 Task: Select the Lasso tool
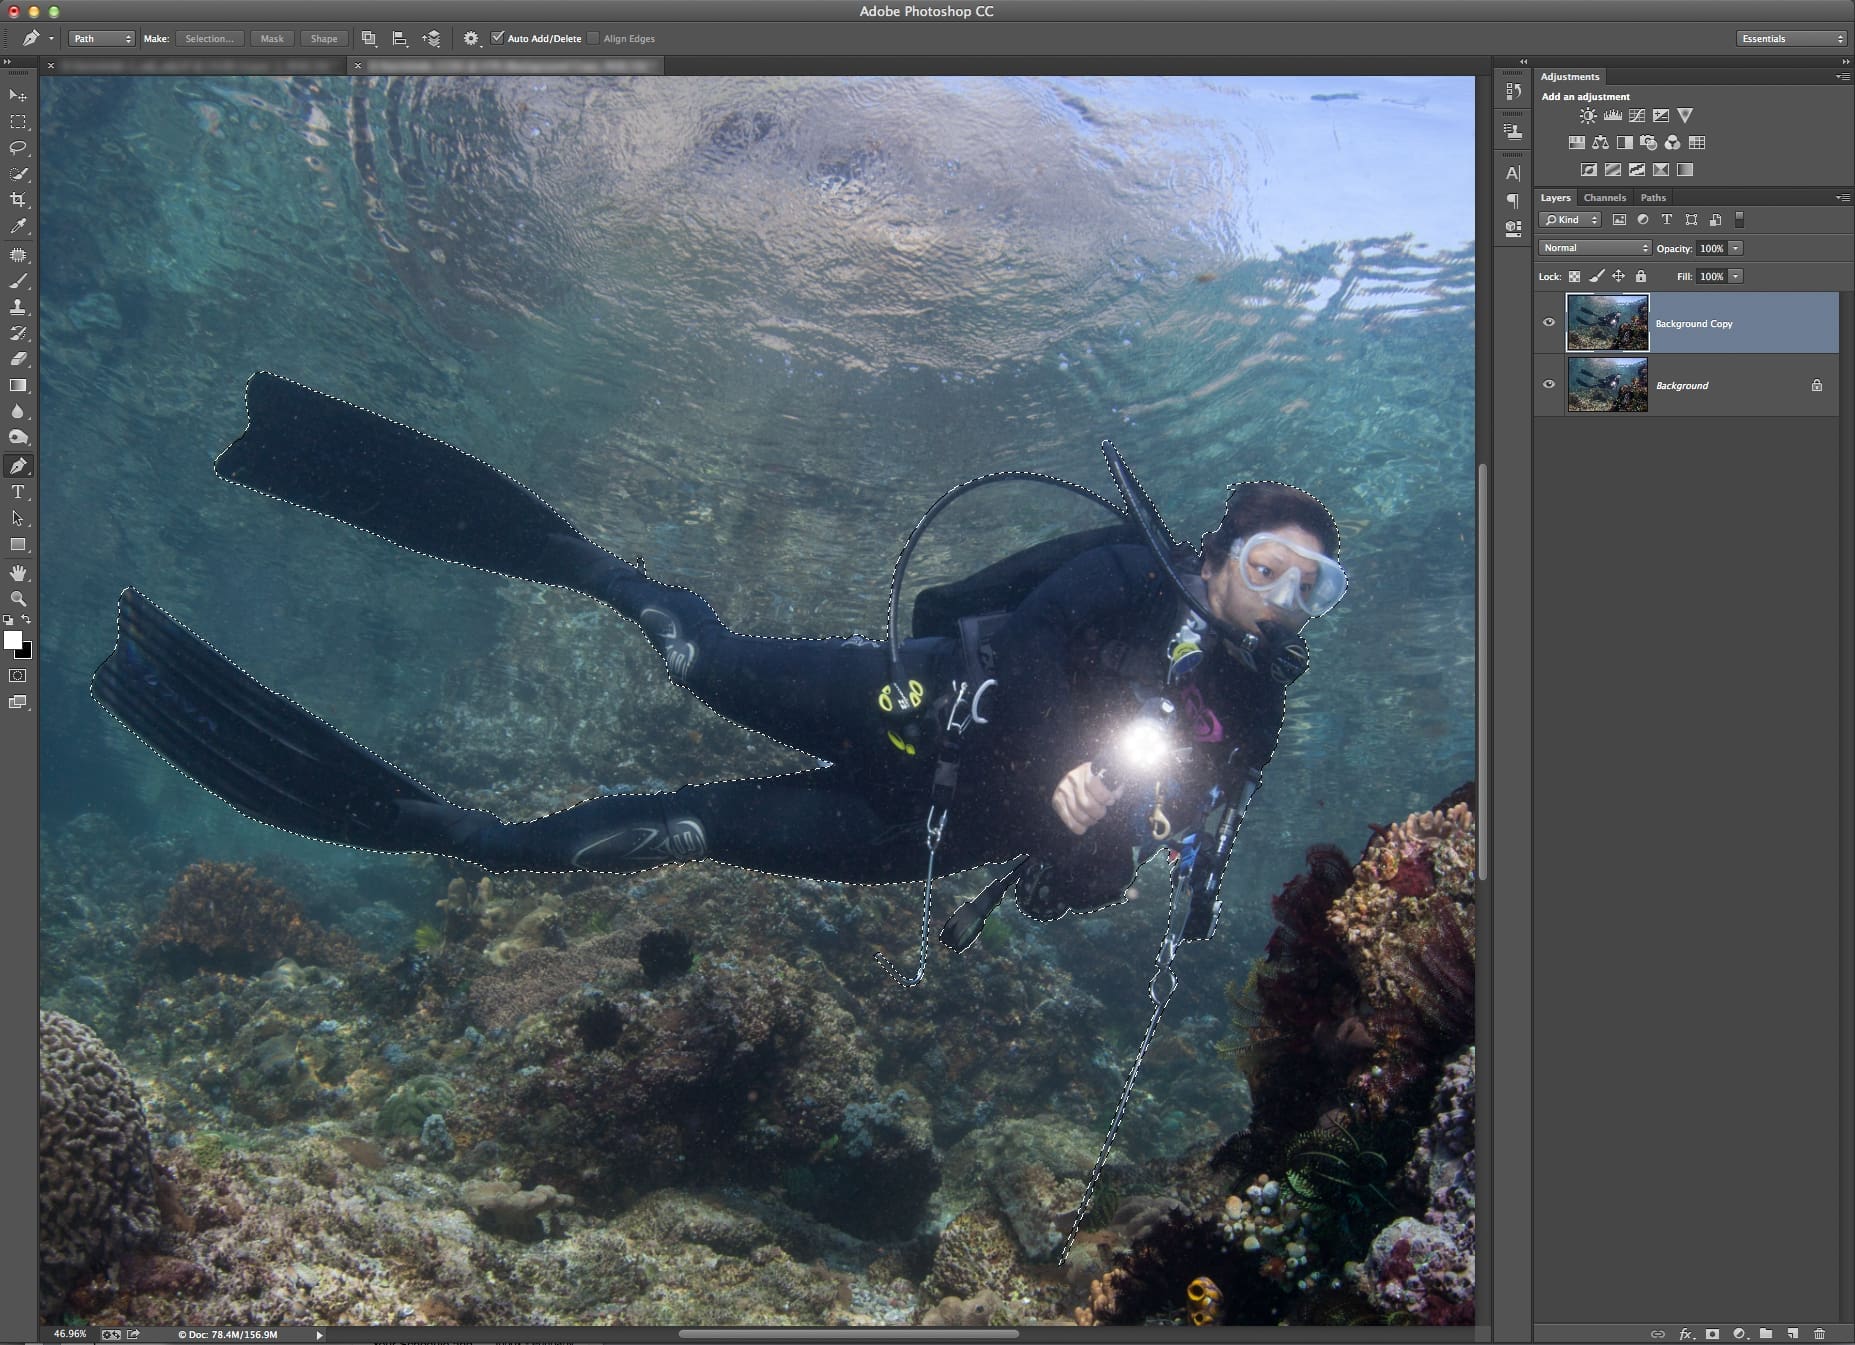[x=18, y=148]
